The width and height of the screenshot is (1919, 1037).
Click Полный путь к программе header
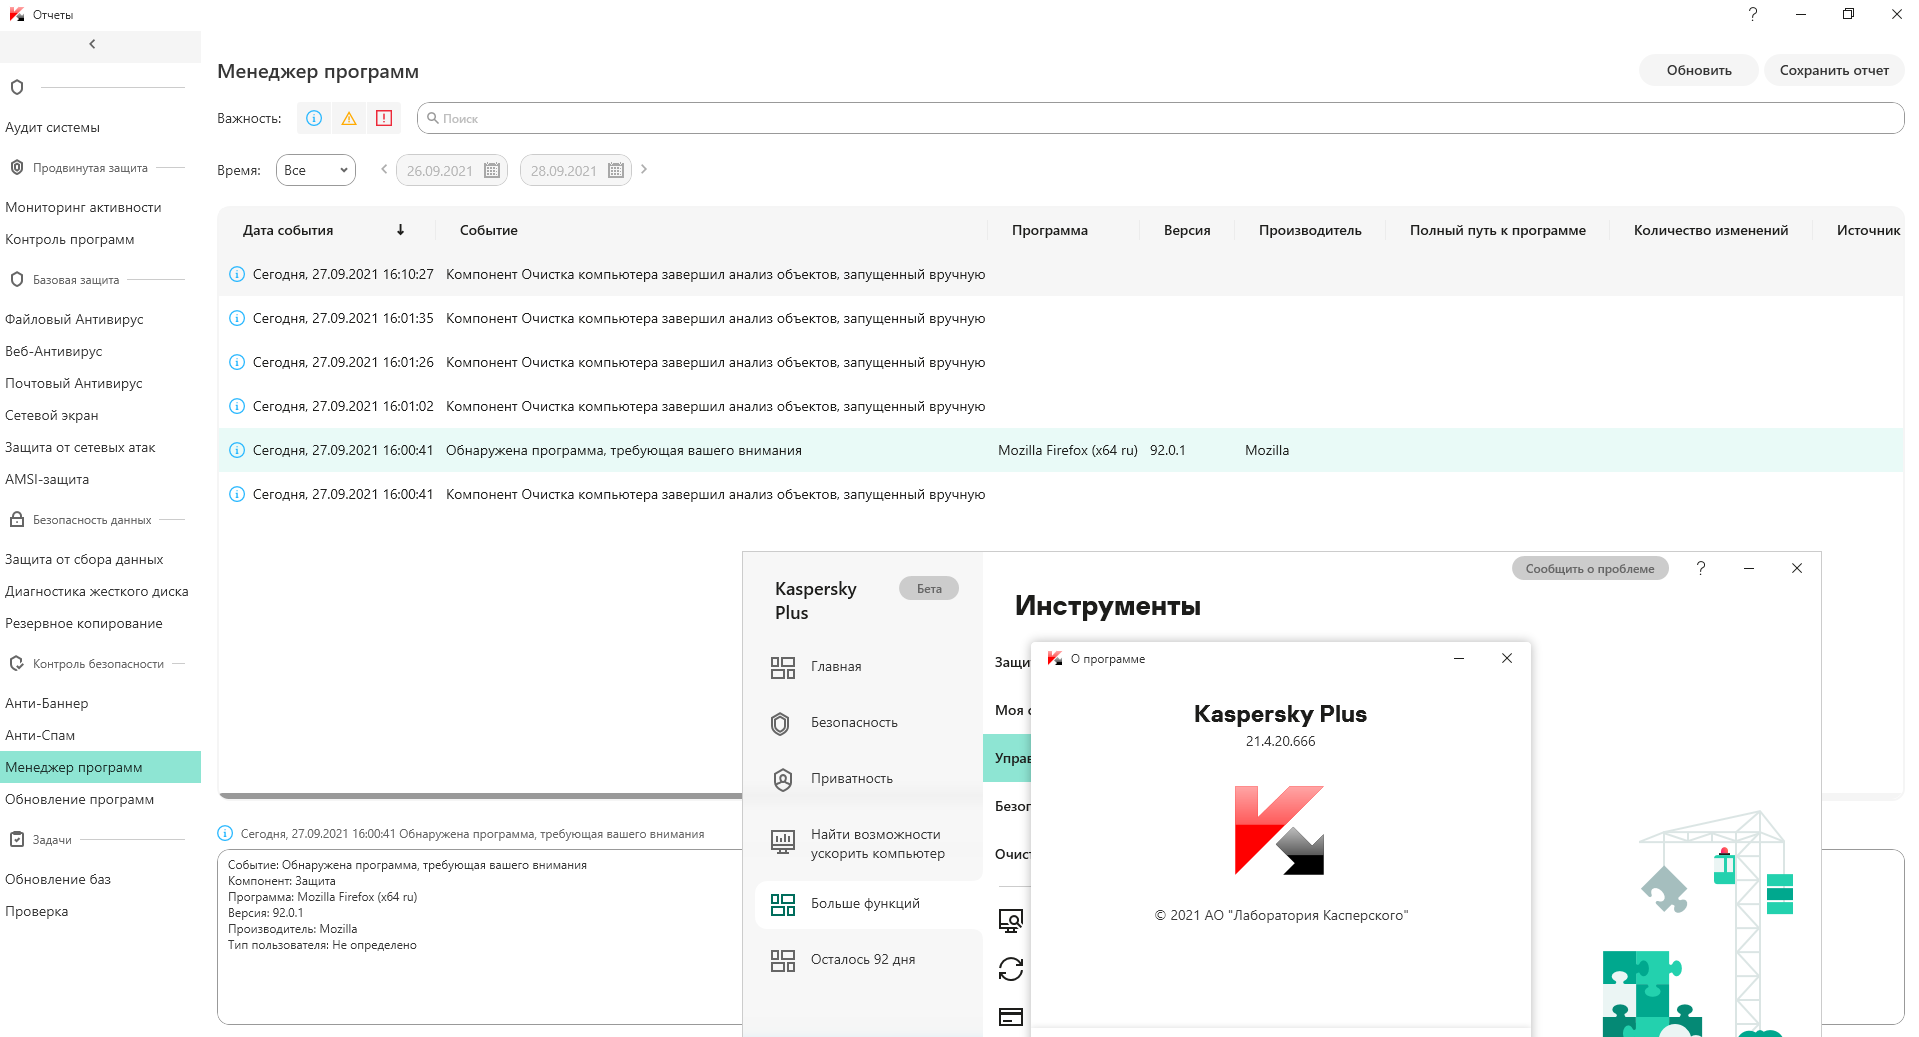(1498, 230)
